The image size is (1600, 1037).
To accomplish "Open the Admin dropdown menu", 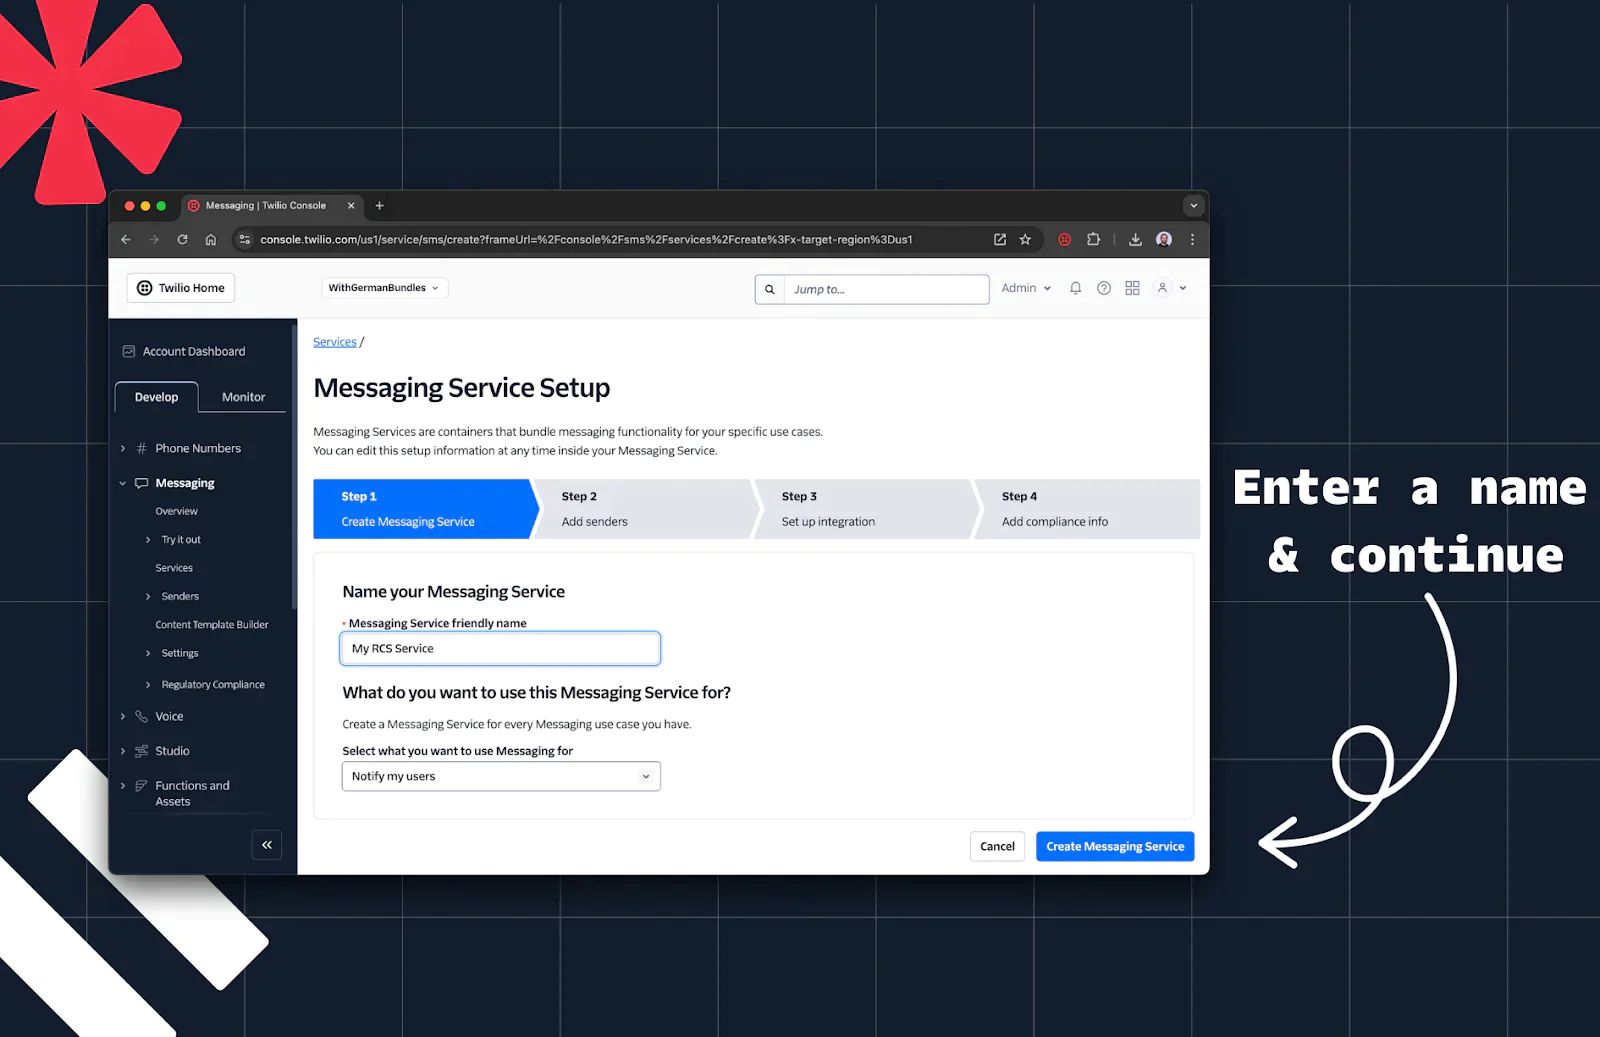I will click(x=1026, y=288).
